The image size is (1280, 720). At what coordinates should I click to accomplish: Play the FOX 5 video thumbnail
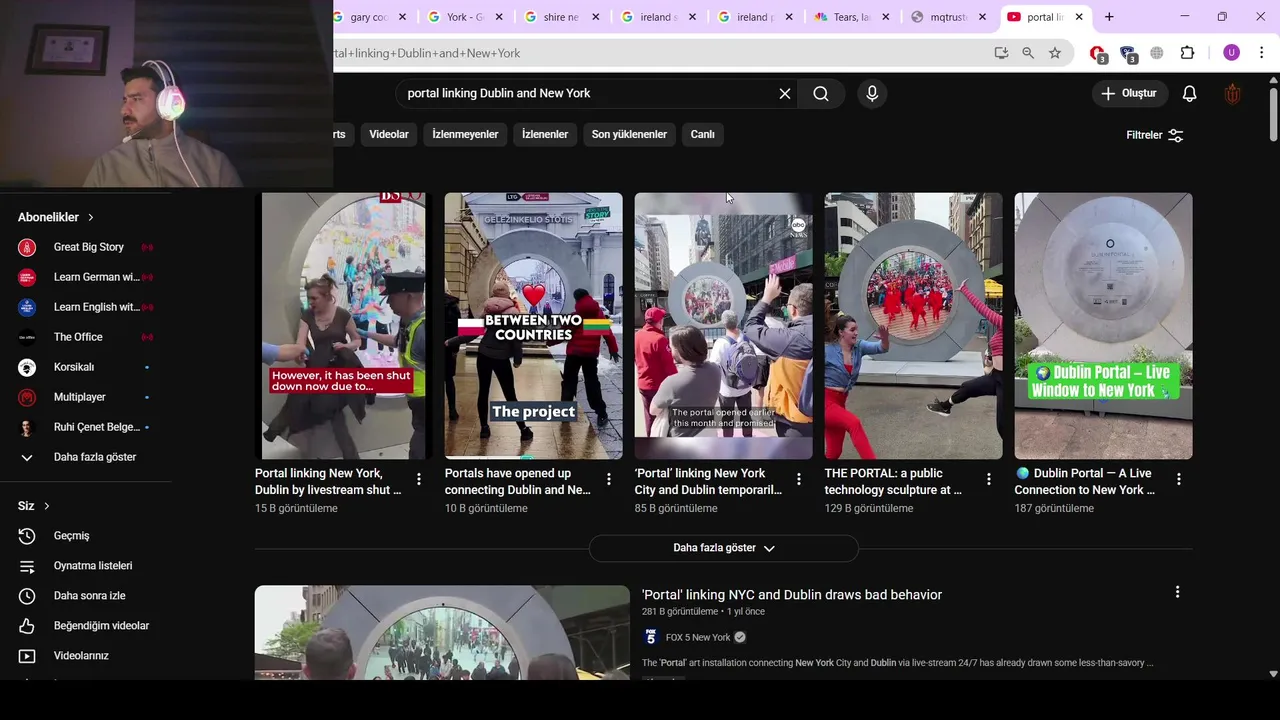click(x=442, y=633)
